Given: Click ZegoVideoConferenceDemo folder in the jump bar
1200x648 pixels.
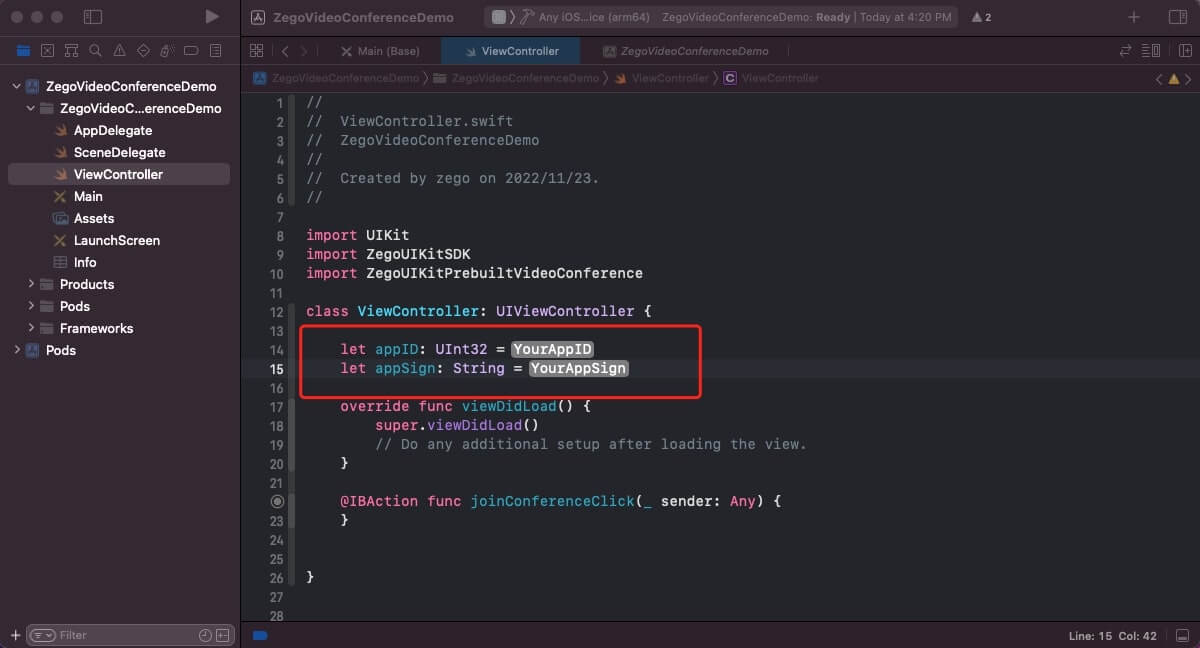Looking at the screenshot, I should point(516,78).
